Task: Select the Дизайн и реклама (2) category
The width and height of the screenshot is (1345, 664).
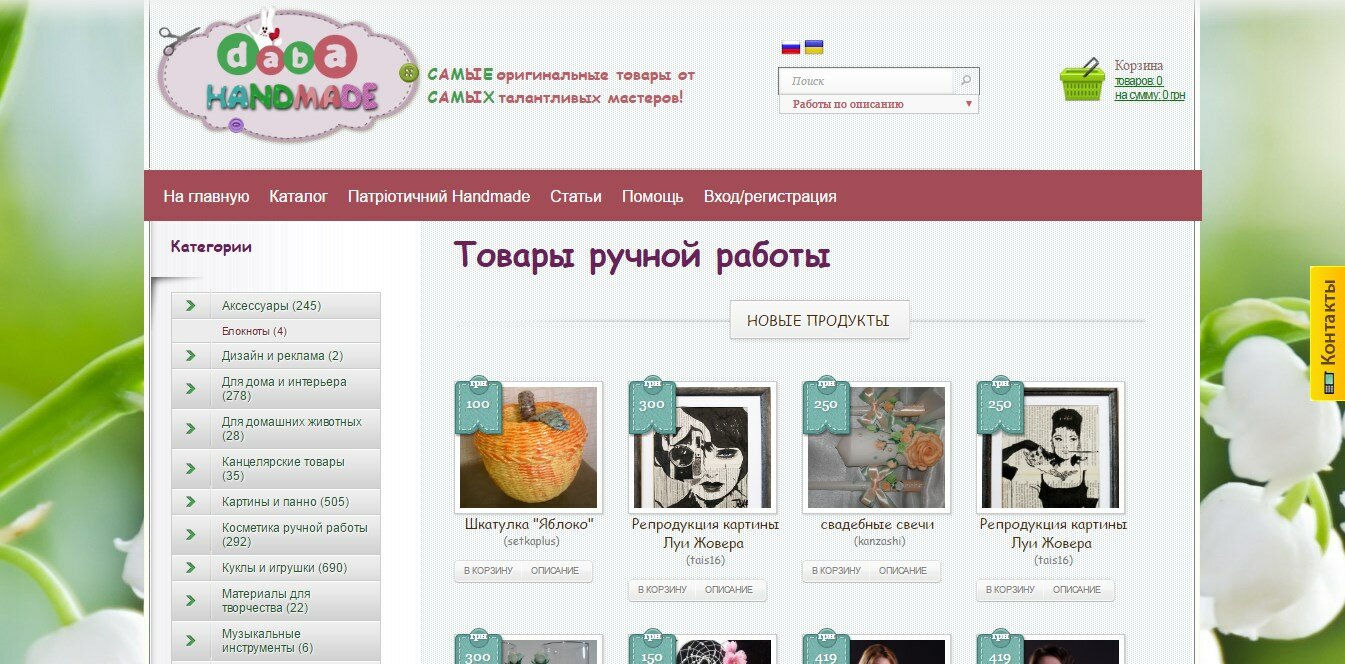Action: (282, 355)
